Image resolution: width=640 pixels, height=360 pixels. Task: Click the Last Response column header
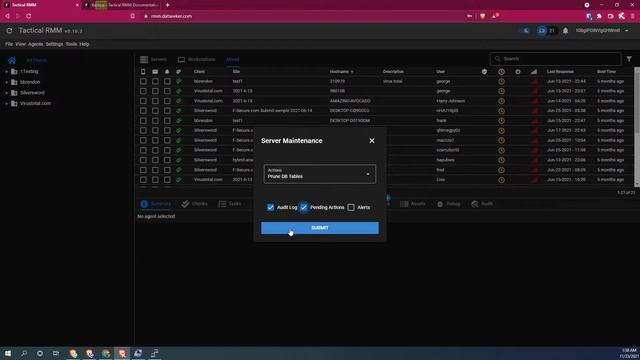click(x=560, y=71)
